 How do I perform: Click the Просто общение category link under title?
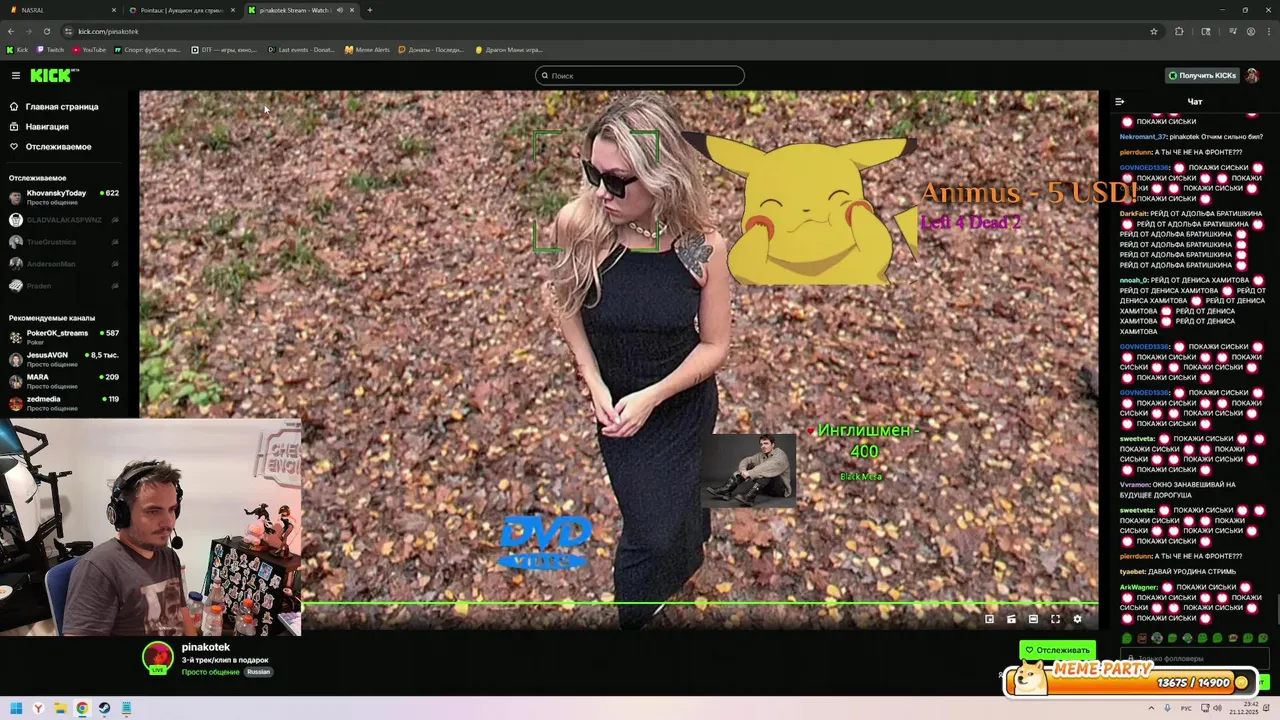point(210,672)
